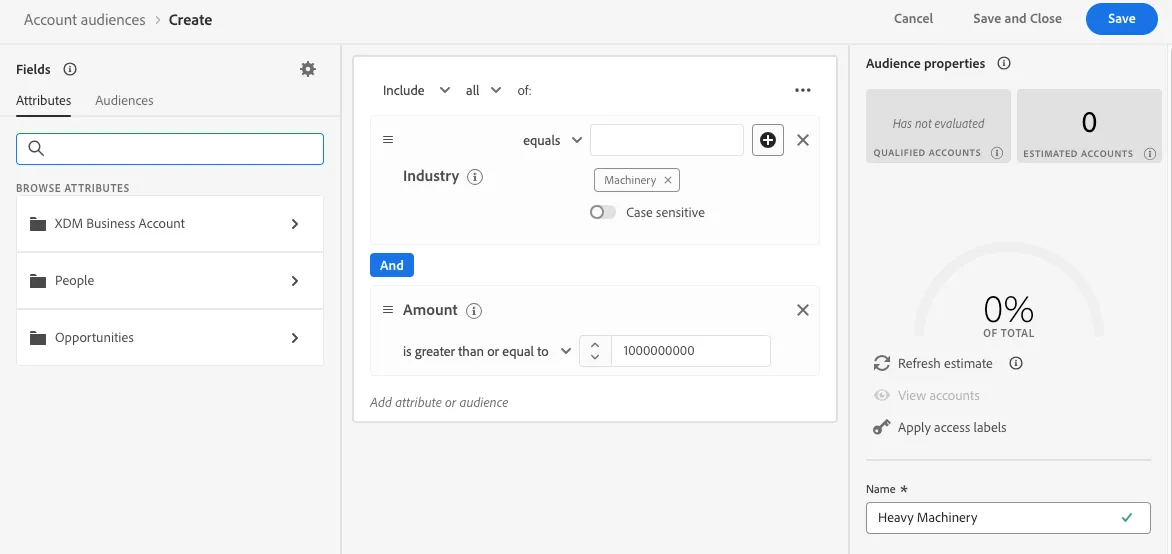
Task: Click the info icon beside Industry
Action: (475, 177)
